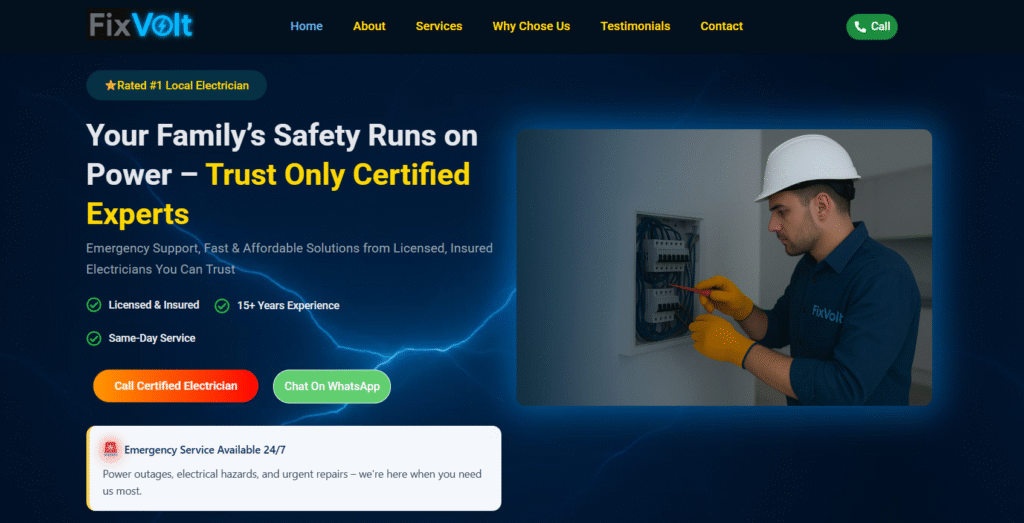Viewport: 1024px width, 523px height.
Task: Click the electrician hero image
Action: click(x=724, y=267)
